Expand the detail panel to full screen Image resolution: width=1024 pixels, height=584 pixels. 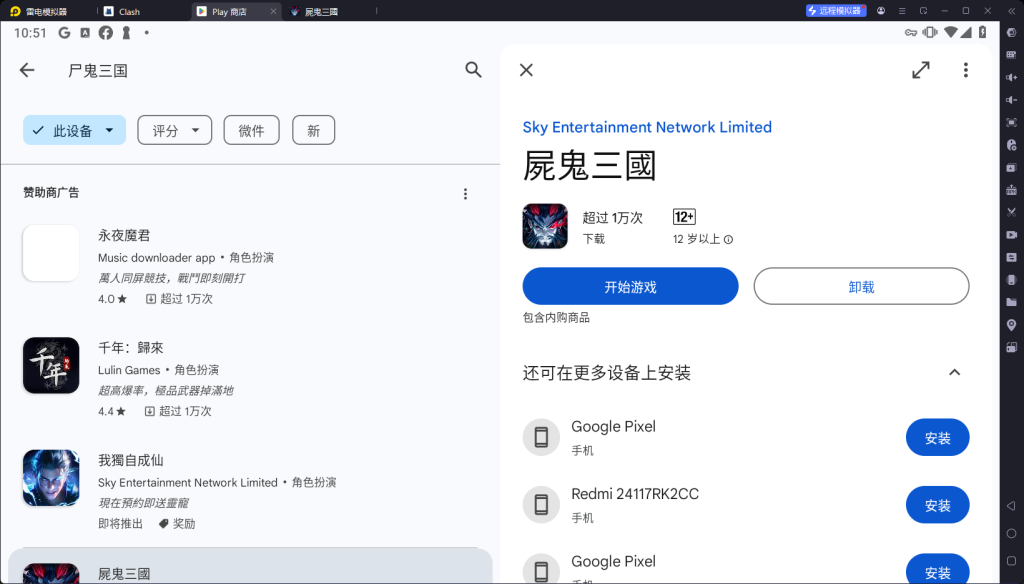[x=921, y=70]
